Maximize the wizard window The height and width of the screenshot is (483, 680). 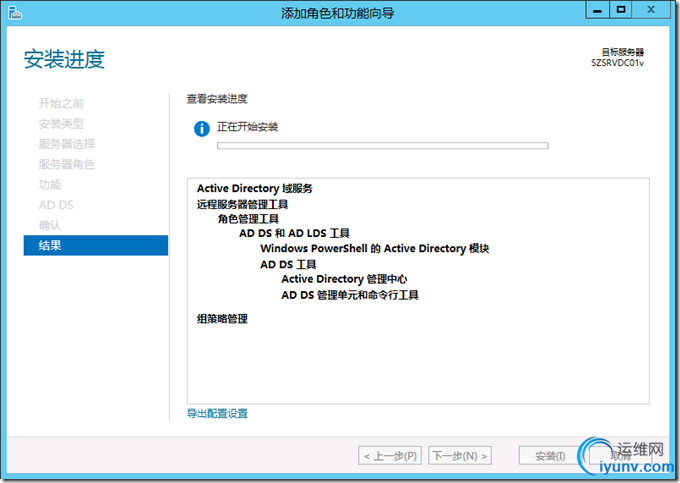(621, 10)
